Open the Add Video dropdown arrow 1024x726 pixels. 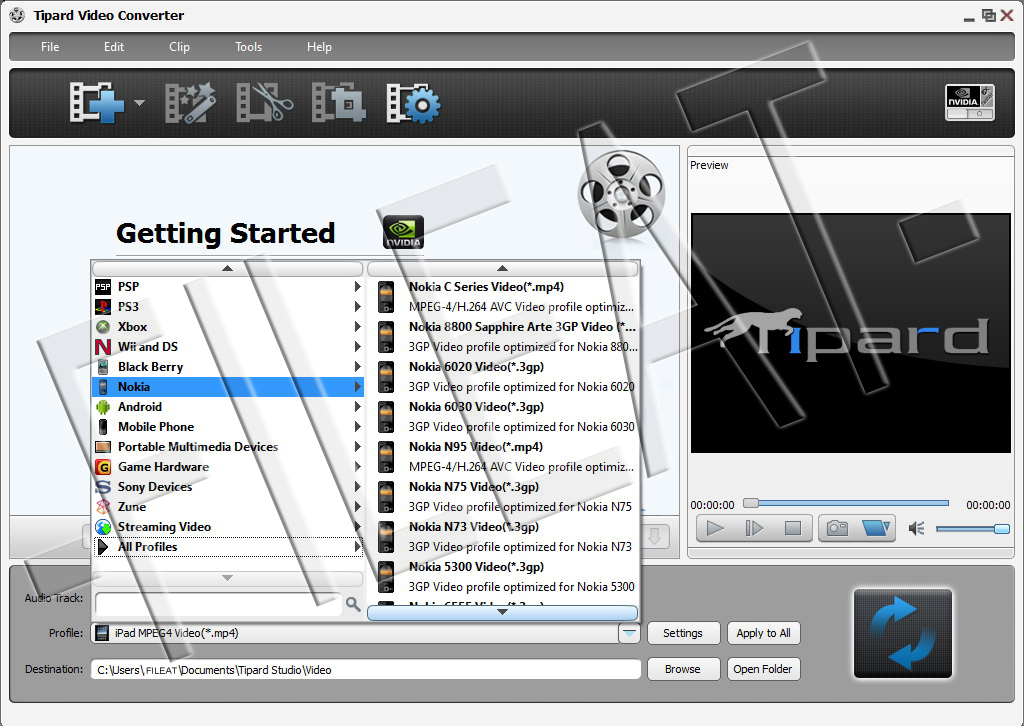click(139, 103)
